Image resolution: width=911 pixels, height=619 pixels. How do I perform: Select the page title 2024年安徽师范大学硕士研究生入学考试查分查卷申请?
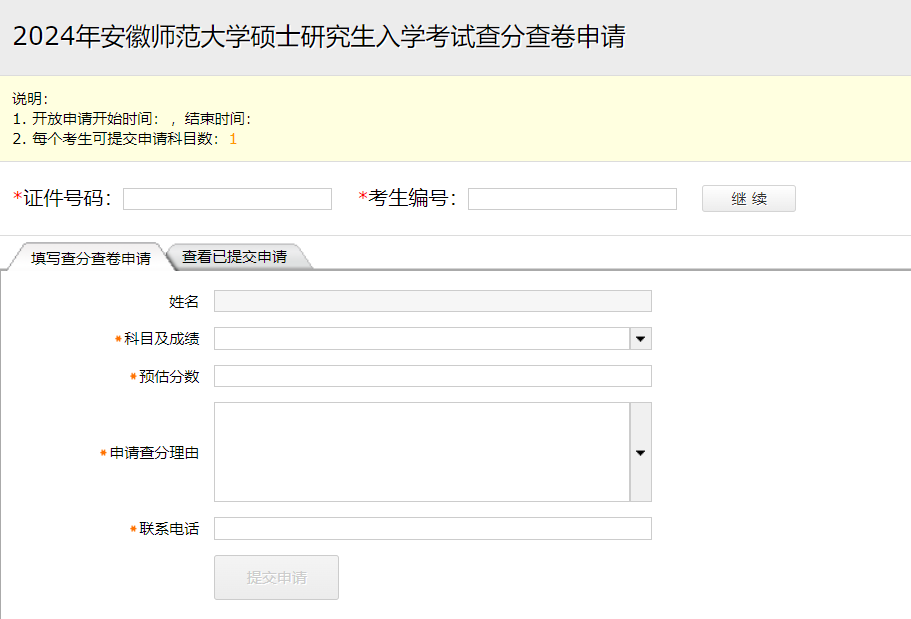pyautogui.click(x=319, y=37)
